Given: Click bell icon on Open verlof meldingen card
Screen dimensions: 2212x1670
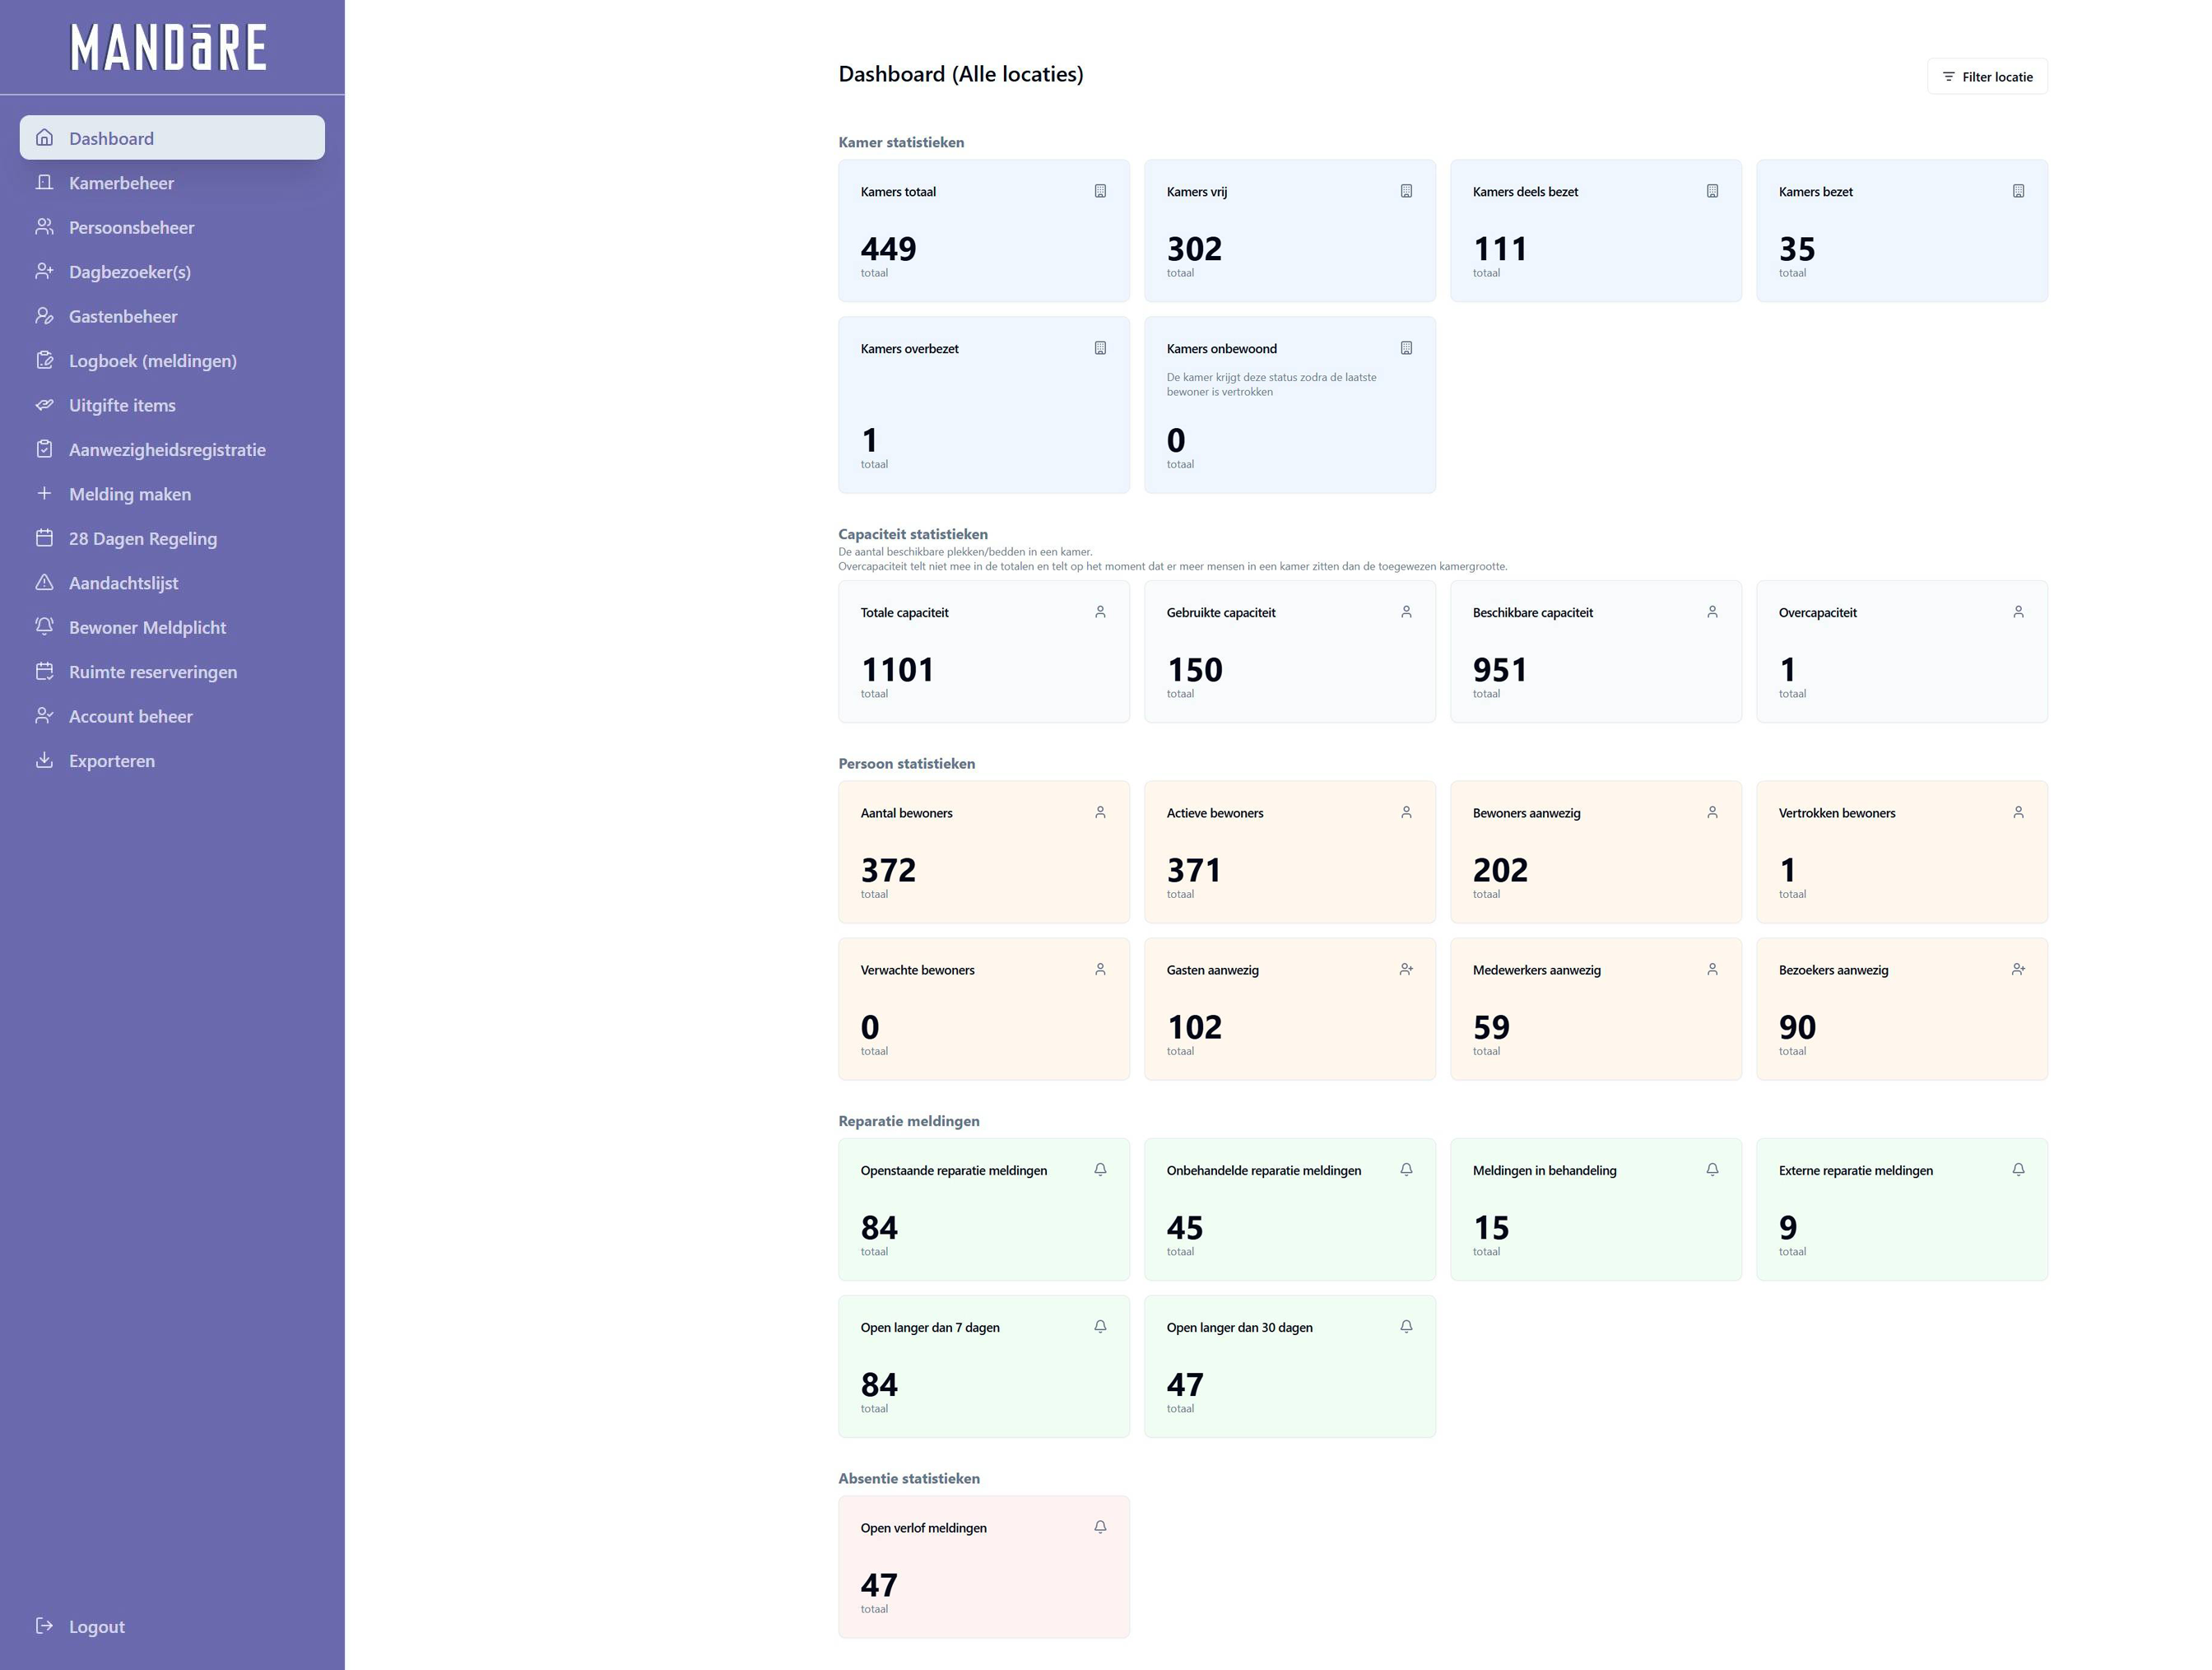Looking at the screenshot, I should coord(1100,1527).
